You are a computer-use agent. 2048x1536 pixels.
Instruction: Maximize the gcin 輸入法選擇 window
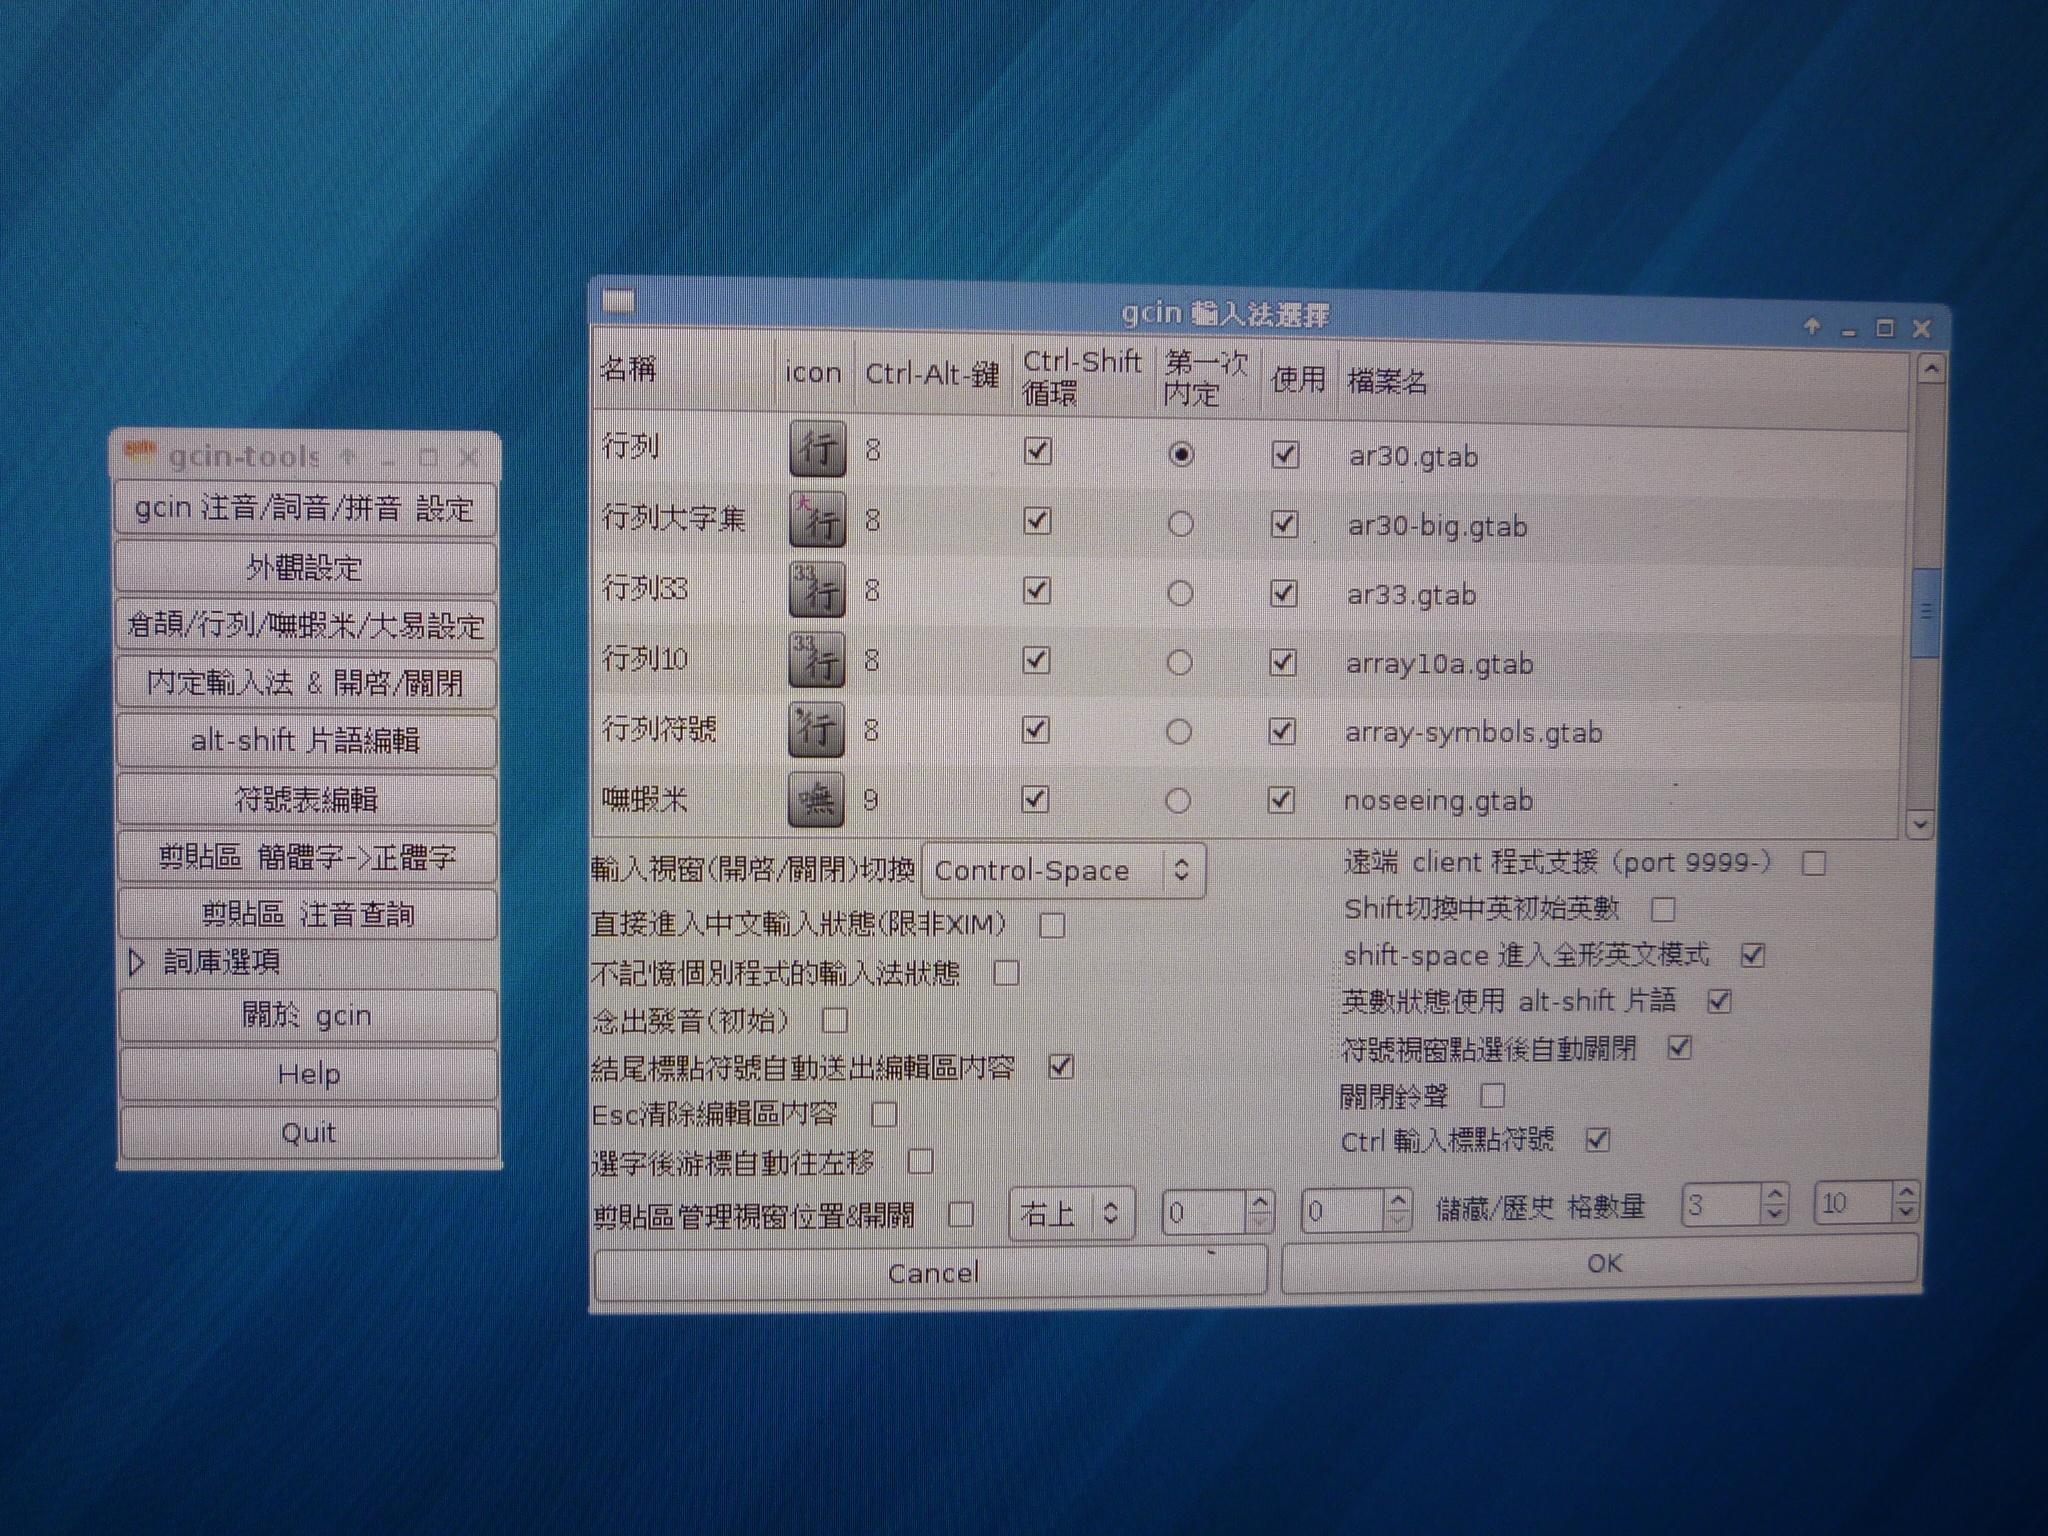[x=1885, y=328]
